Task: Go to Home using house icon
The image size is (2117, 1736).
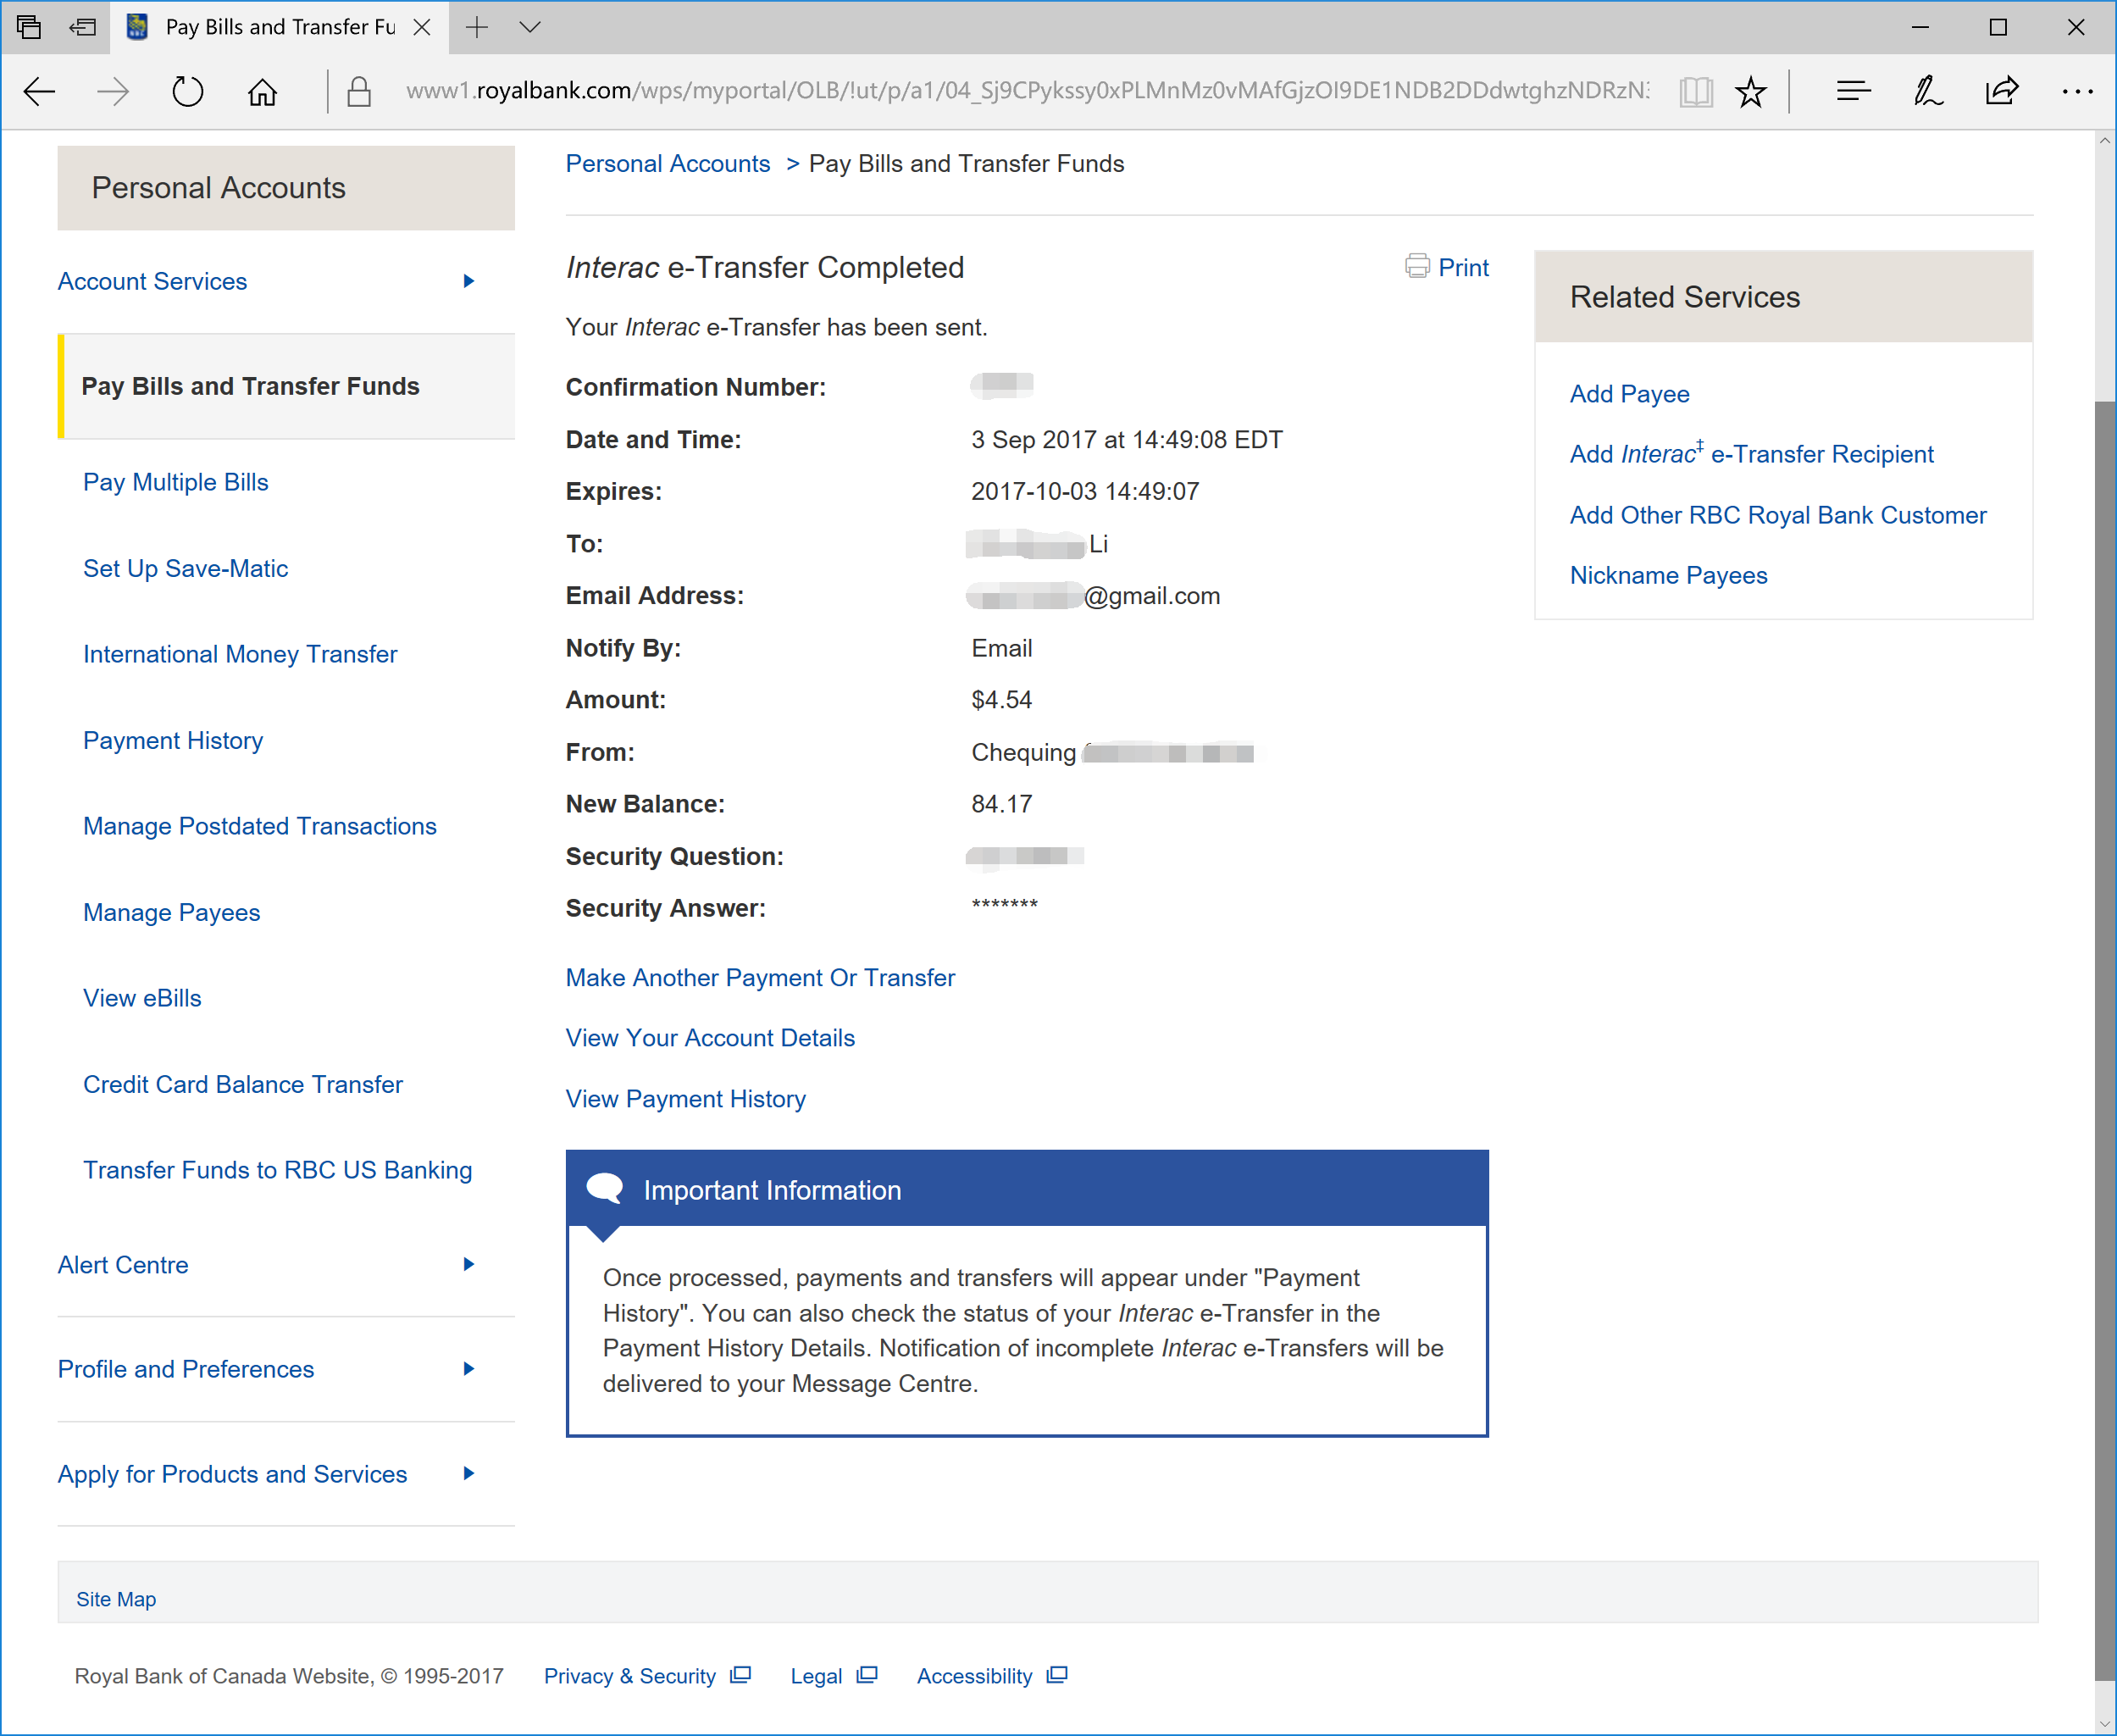Action: 262,92
